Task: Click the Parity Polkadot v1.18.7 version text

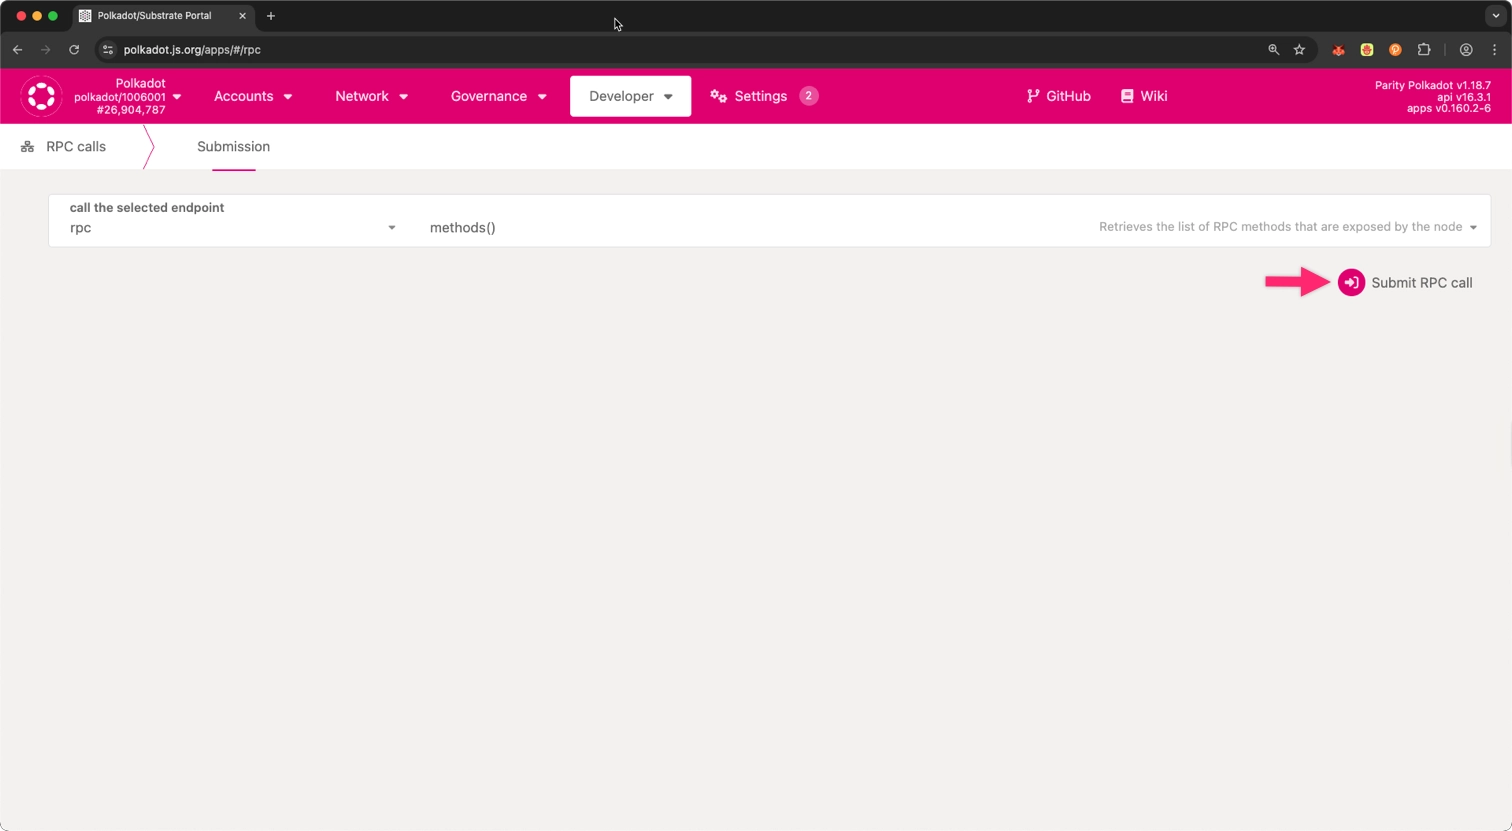Action: pos(1432,85)
